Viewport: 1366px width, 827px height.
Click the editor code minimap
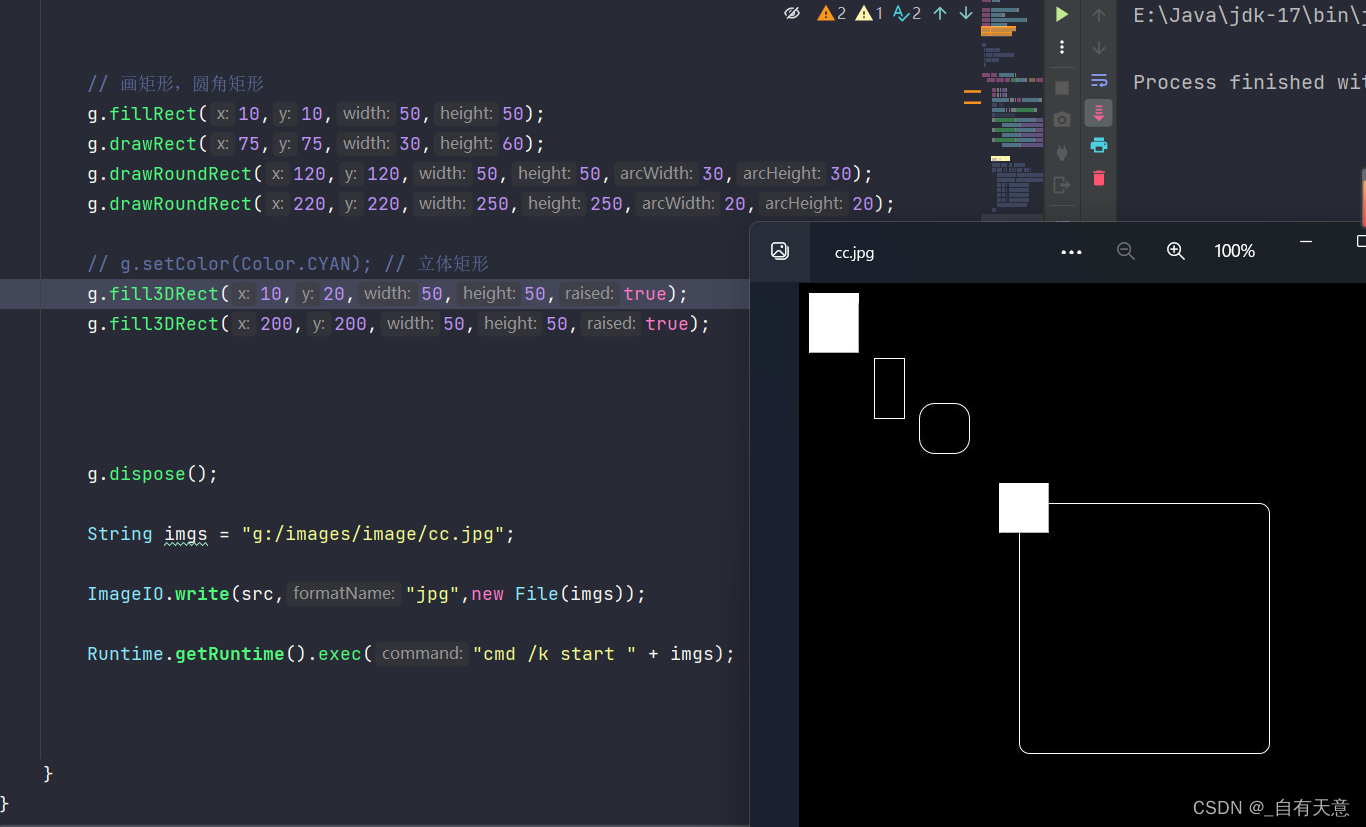pyautogui.click(x=1012, y=108)
